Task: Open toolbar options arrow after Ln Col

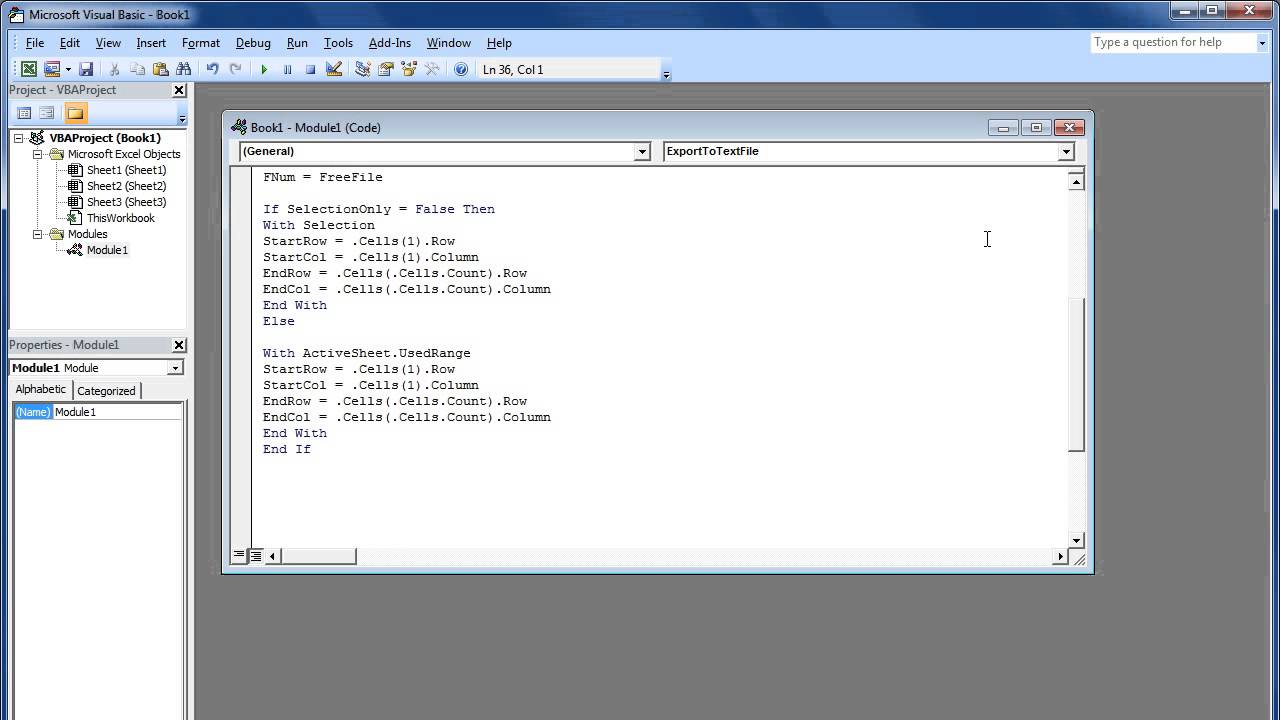Action: pos(666,73)
